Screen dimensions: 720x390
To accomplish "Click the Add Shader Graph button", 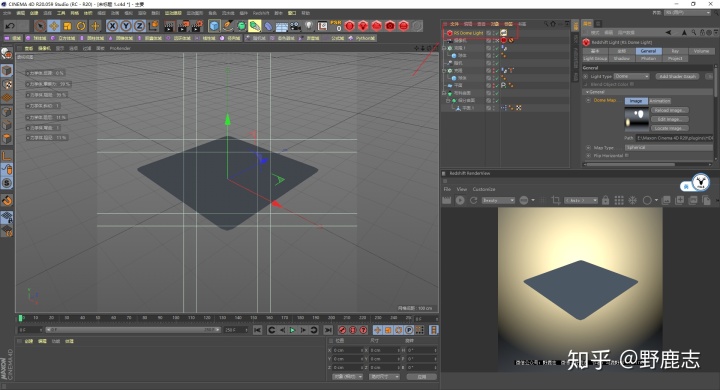I will tap(677, 76).
